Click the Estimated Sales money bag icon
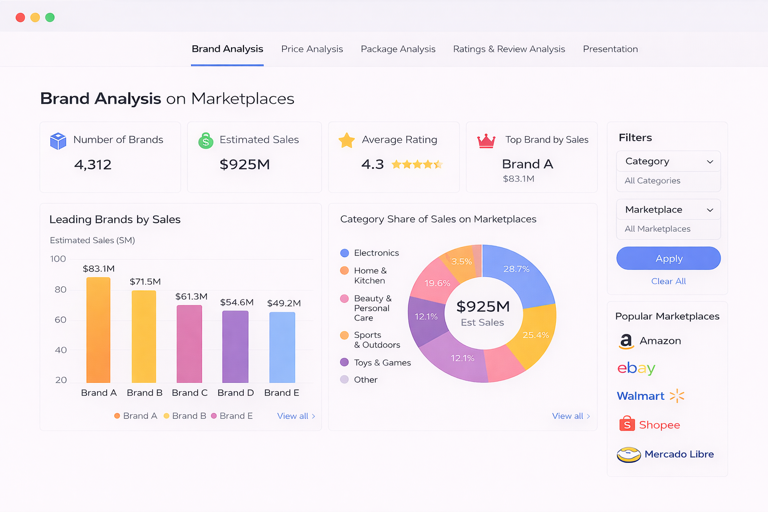 tap(205, 141)
